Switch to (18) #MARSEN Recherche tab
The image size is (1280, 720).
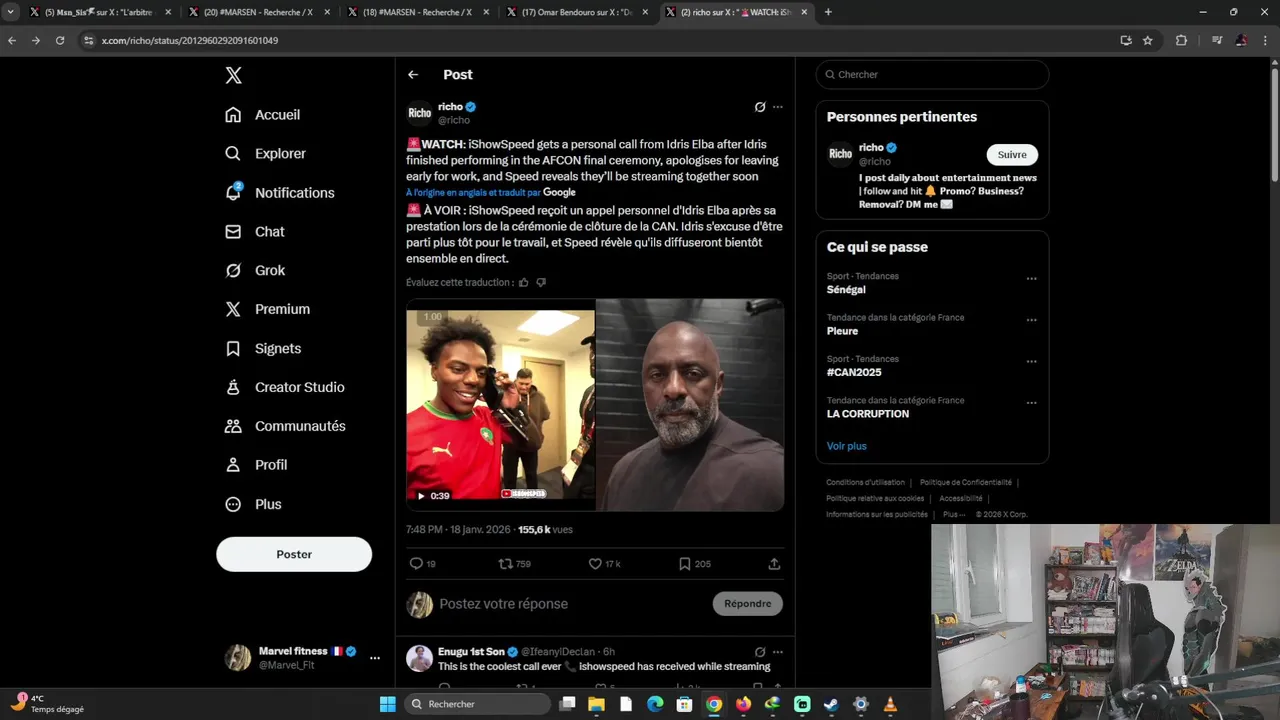pos(417,12)
